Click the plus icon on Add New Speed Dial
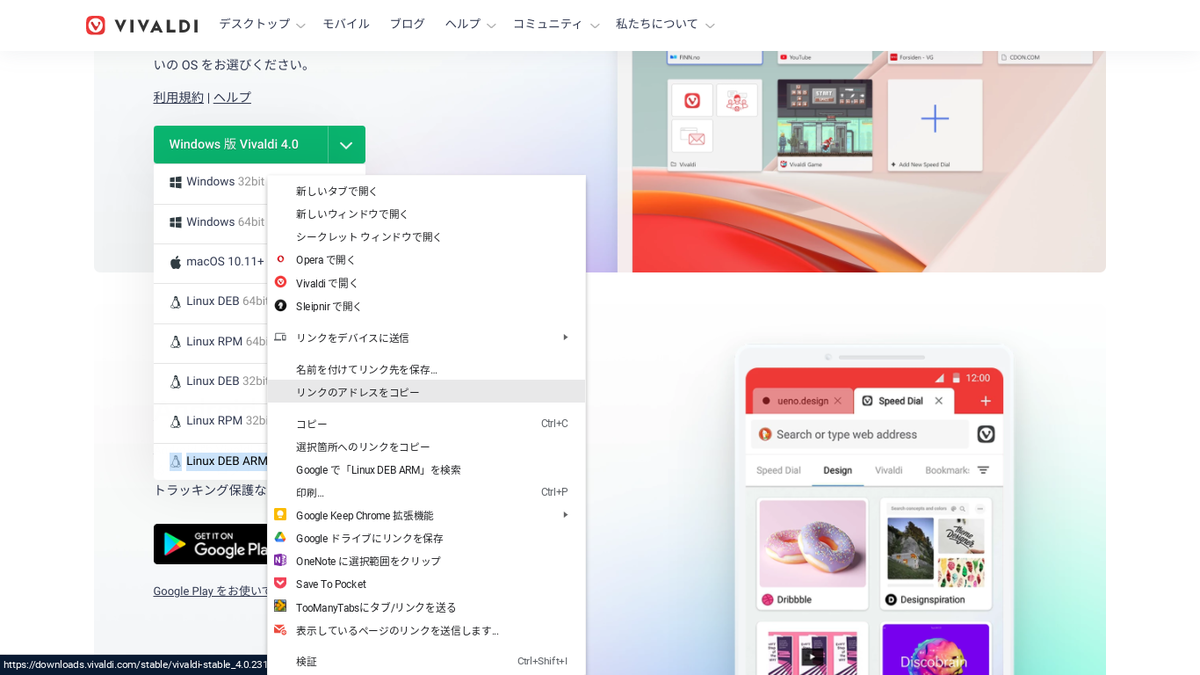Screen dimensions: 1200x675 point(935,119)
